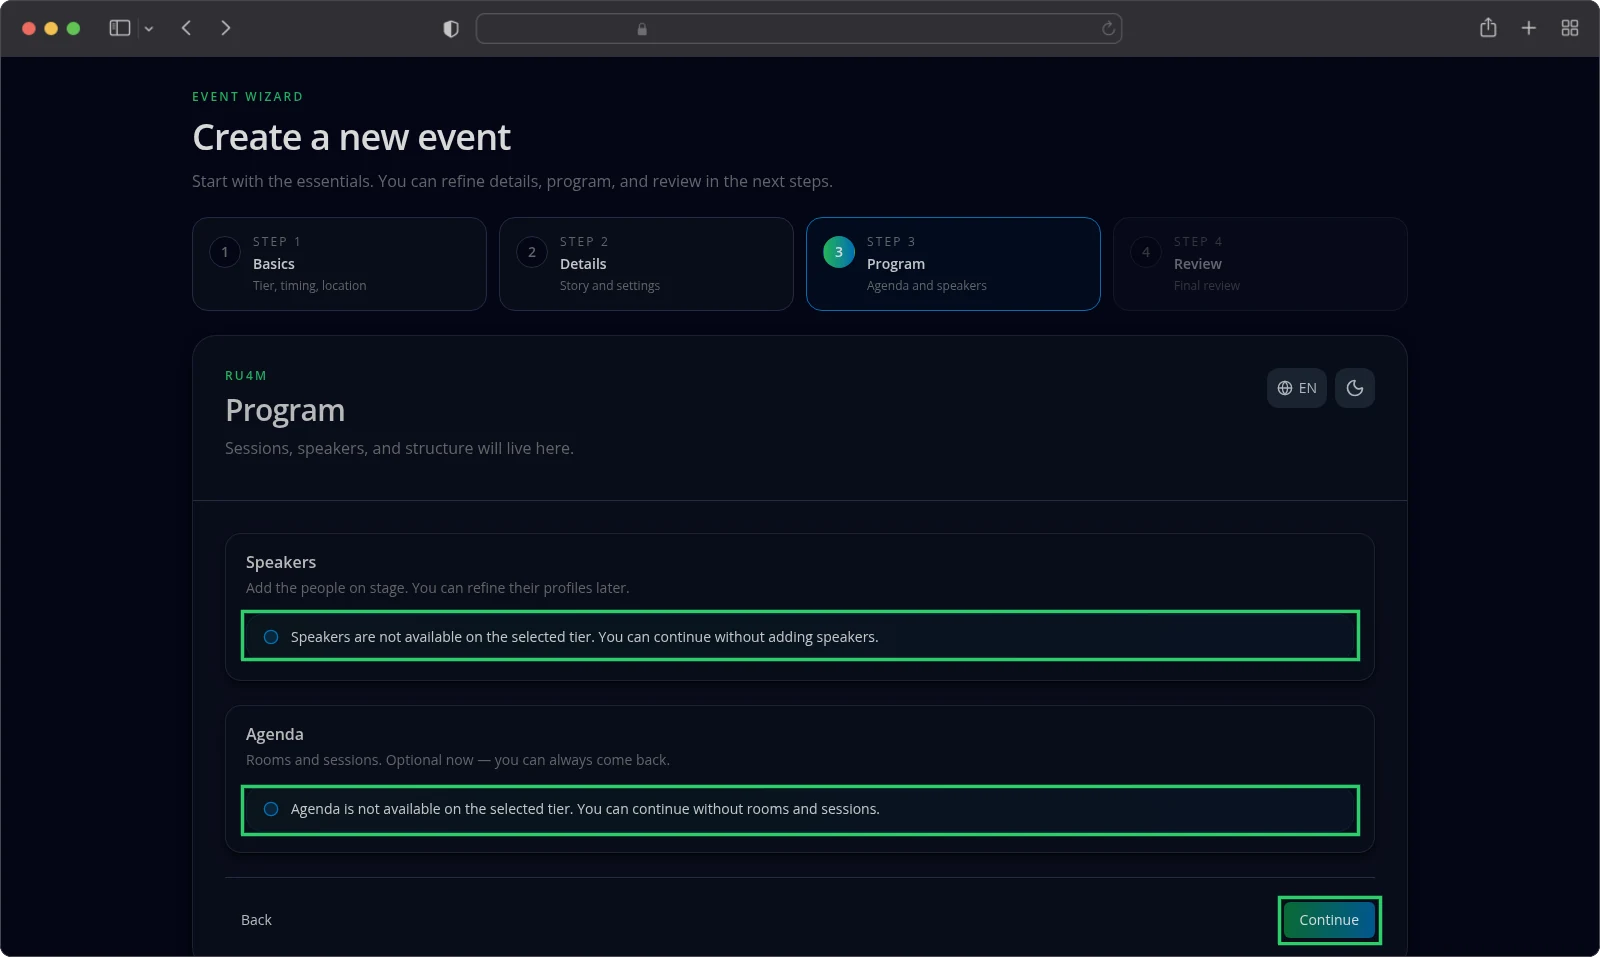Click the speakers not available notice
1600x957 pixels.
800,636
